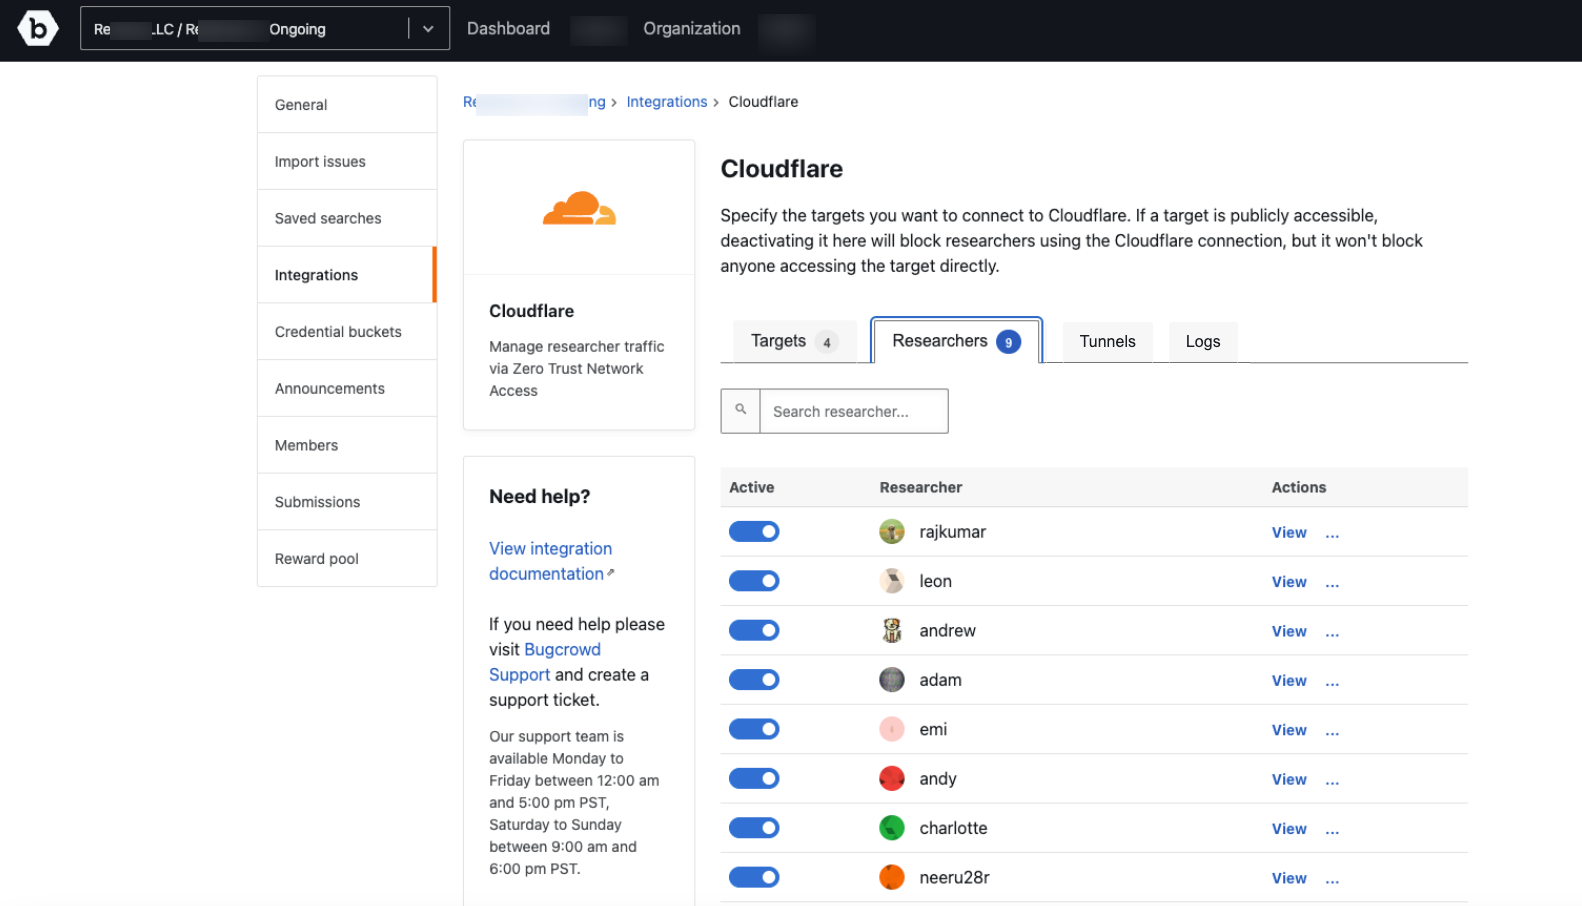Viewport: 1582px width, 906px height.
Task: Open more actions for andy
Action: pyautogui.click(x=1332, y=780)
